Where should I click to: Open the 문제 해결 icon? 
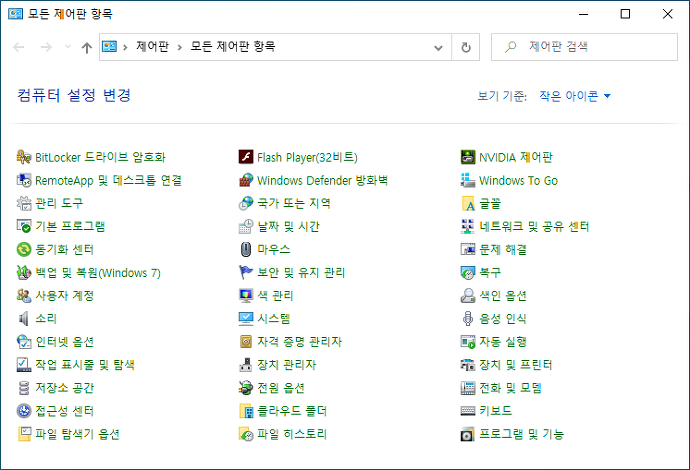coord(468,250)
